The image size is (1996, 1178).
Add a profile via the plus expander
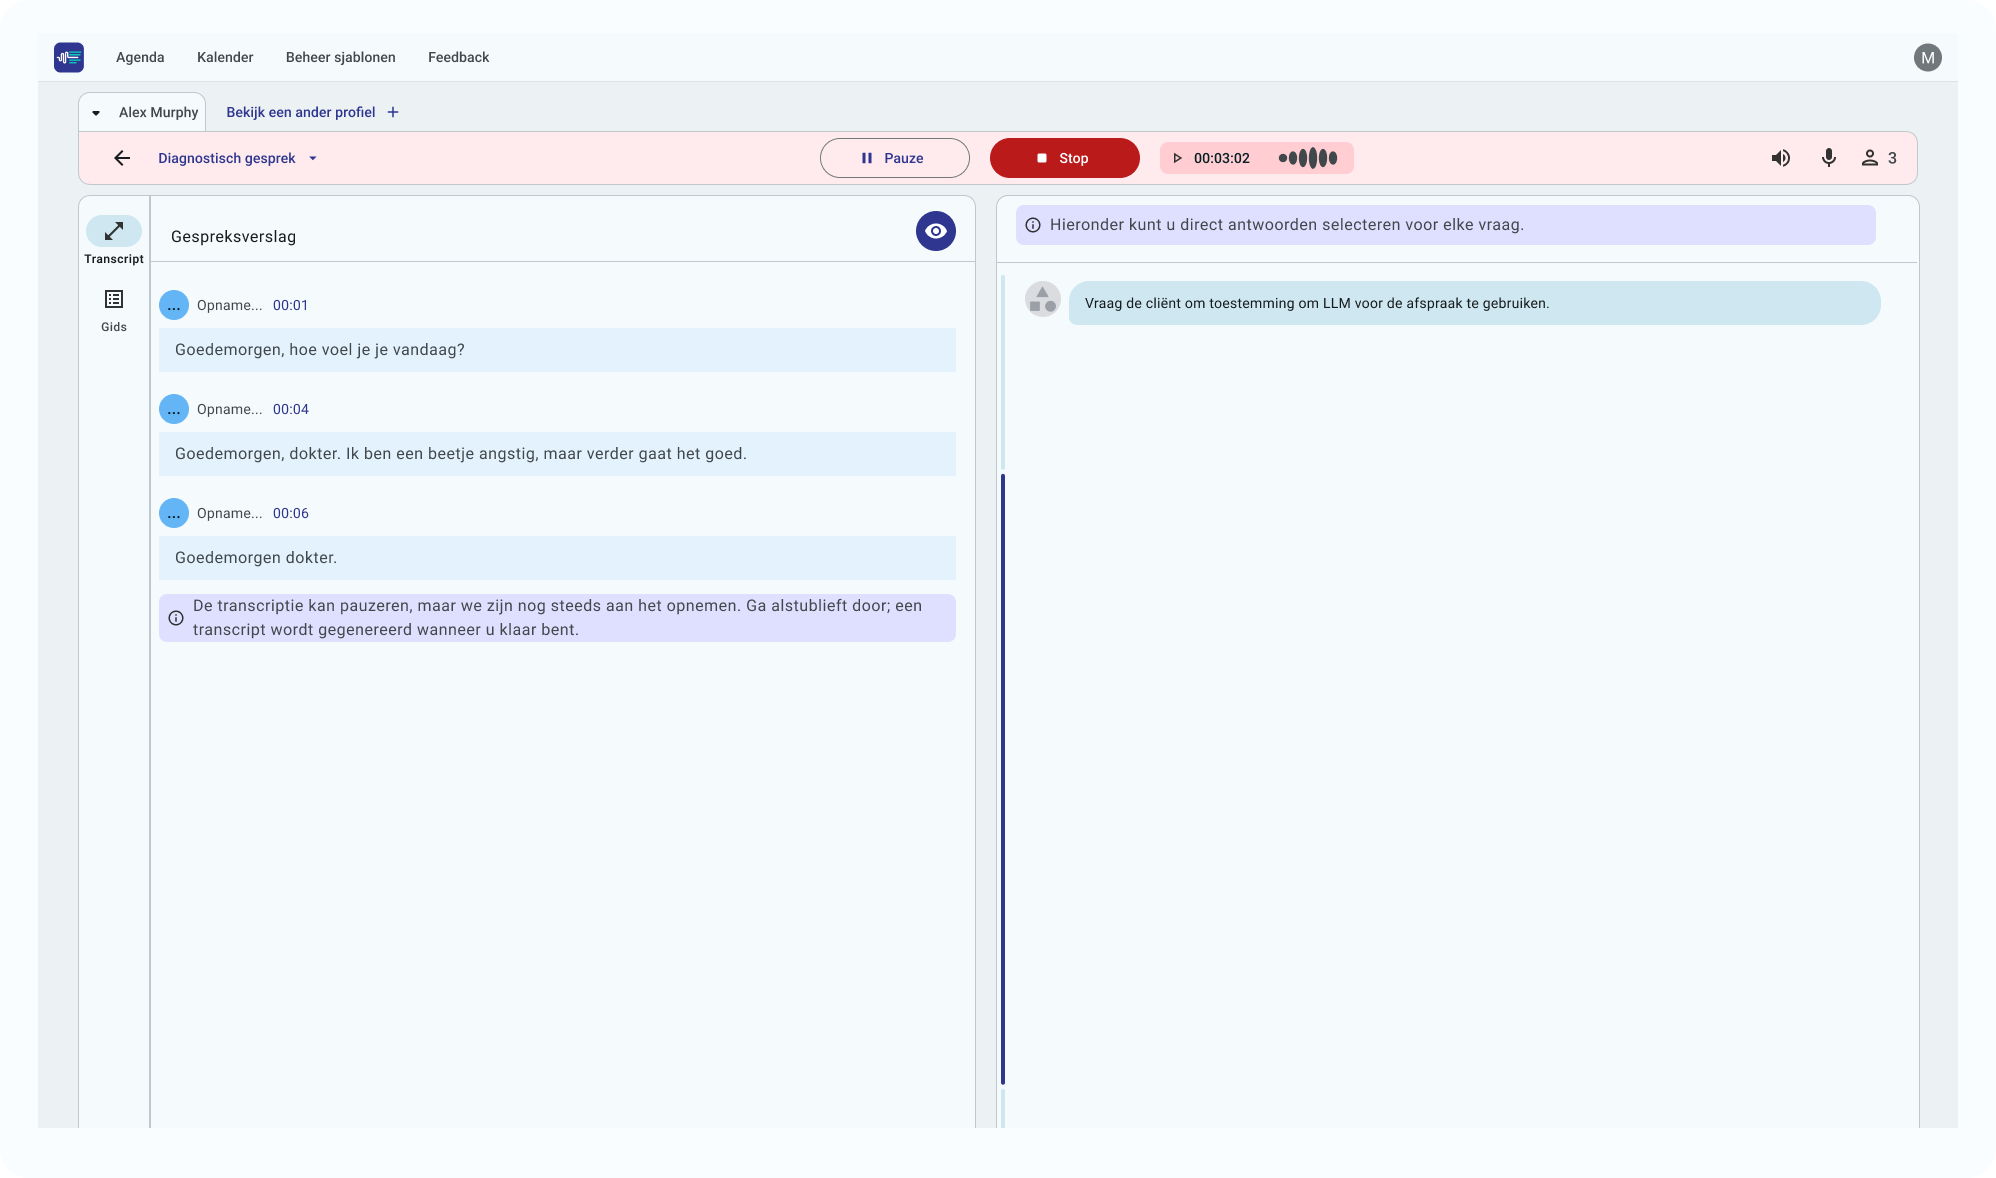[x=392, y=112]
